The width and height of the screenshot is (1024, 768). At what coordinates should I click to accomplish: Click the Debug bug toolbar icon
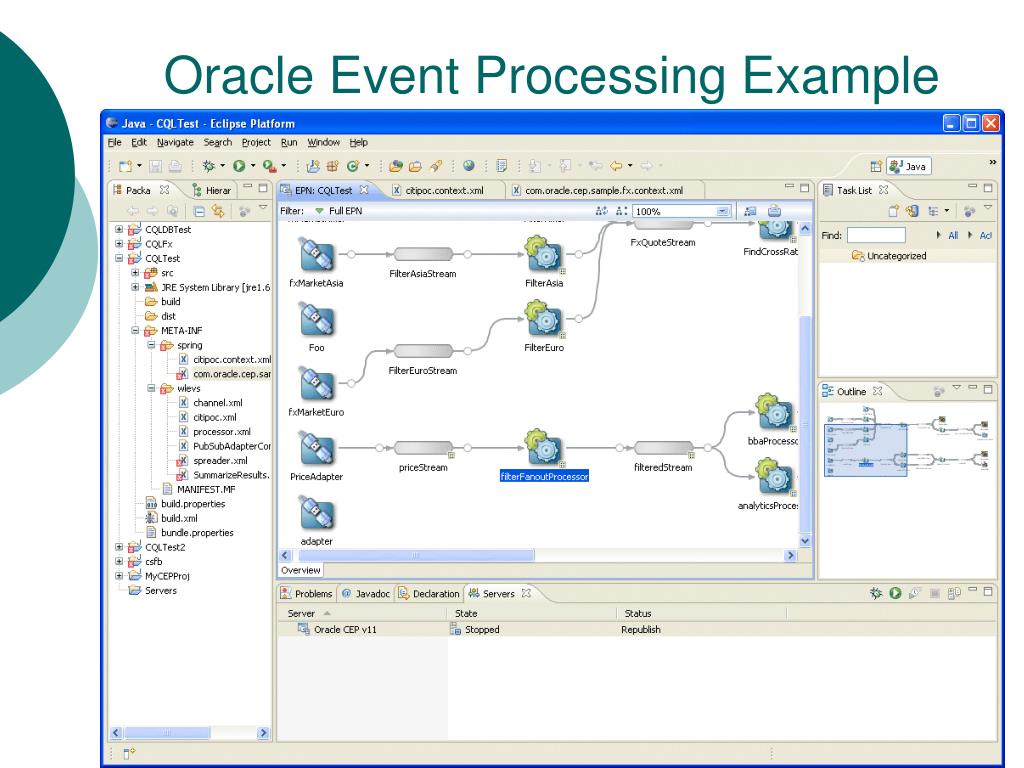[x=208, y=166]
